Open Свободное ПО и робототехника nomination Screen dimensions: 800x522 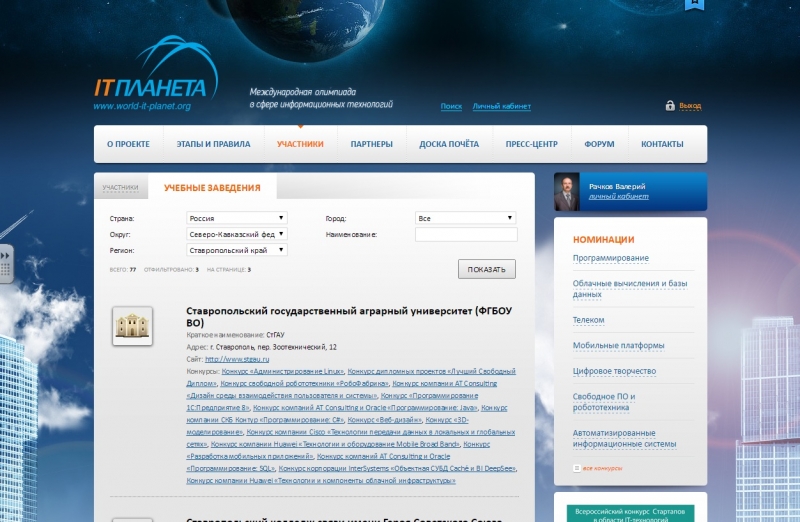tap(604, 402)
